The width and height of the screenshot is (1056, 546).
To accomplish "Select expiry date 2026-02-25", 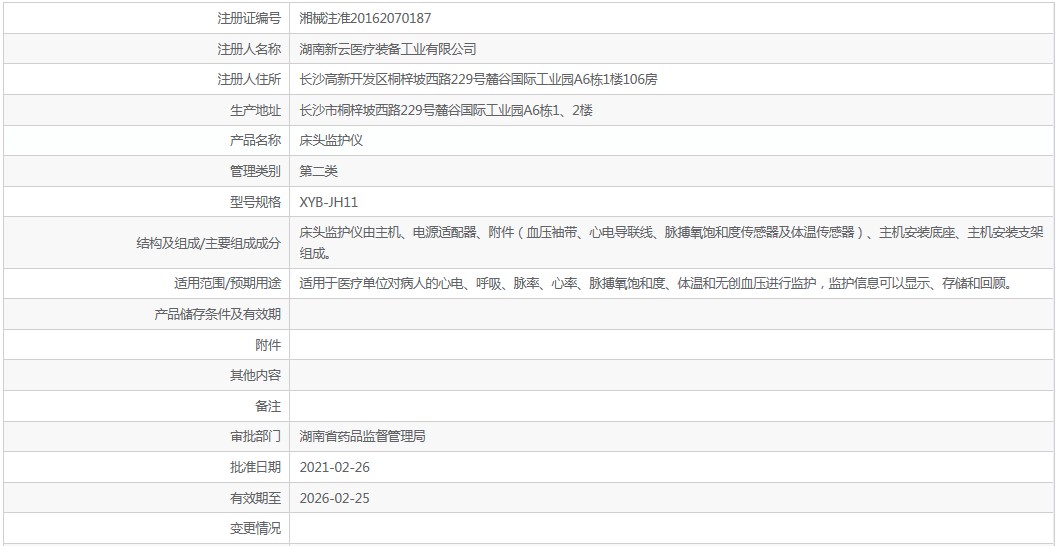I will [335, 498].
